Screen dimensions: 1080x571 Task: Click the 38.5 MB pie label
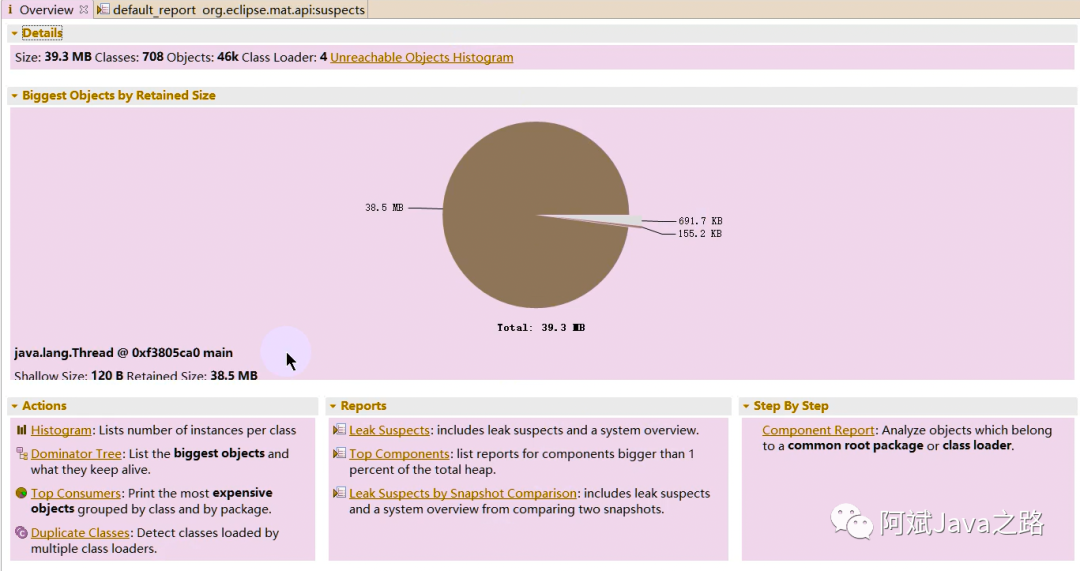pos(384,207)
